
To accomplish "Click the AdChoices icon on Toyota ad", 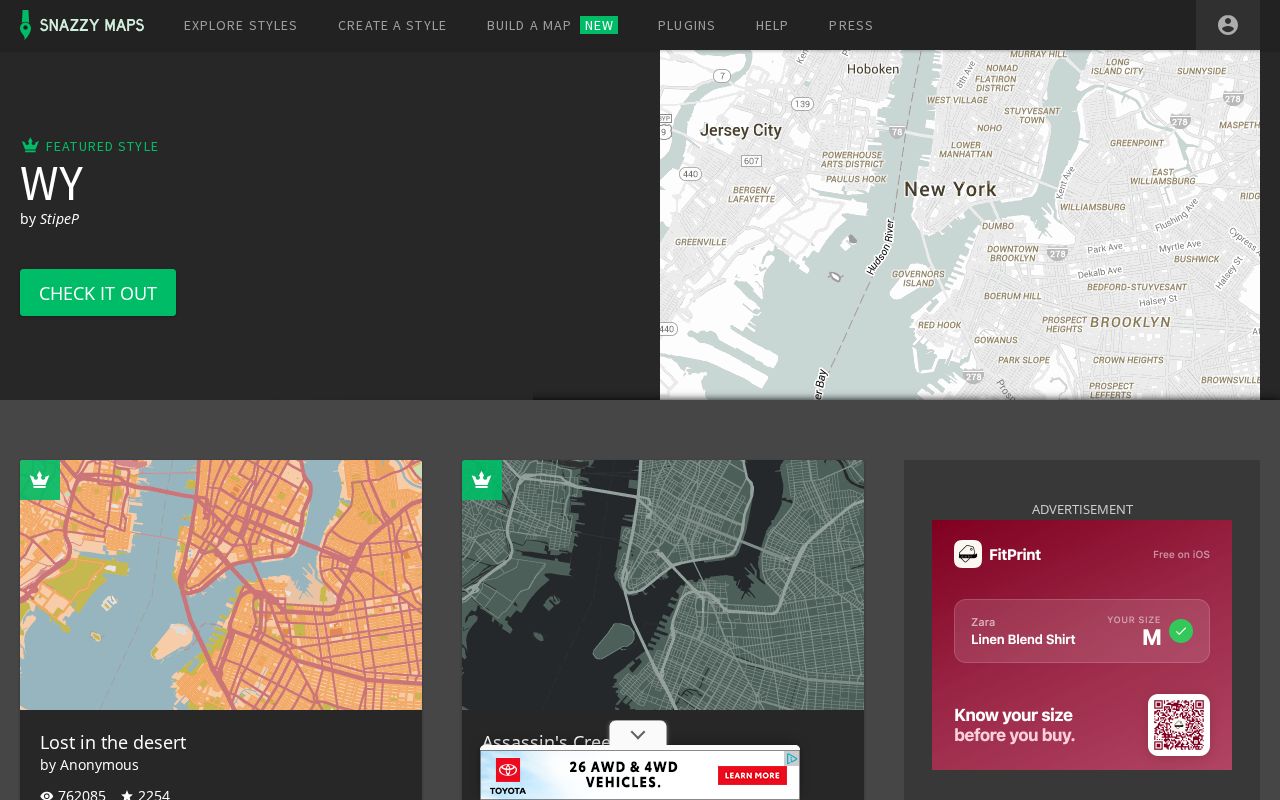I will point(791,759).
